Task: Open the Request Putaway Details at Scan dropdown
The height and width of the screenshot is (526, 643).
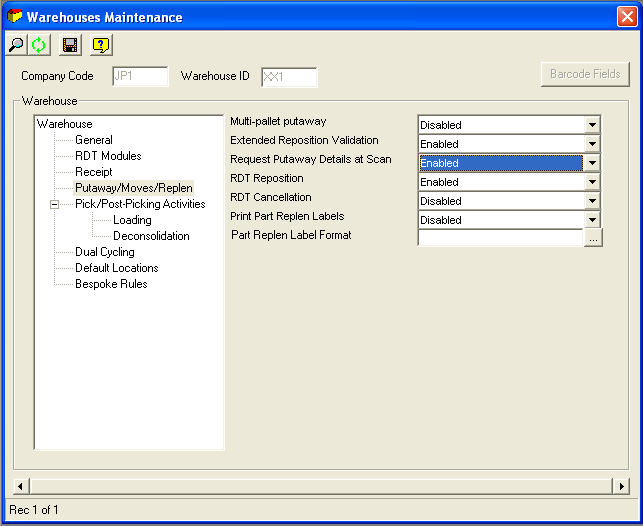Action: [x=592, y=163]
